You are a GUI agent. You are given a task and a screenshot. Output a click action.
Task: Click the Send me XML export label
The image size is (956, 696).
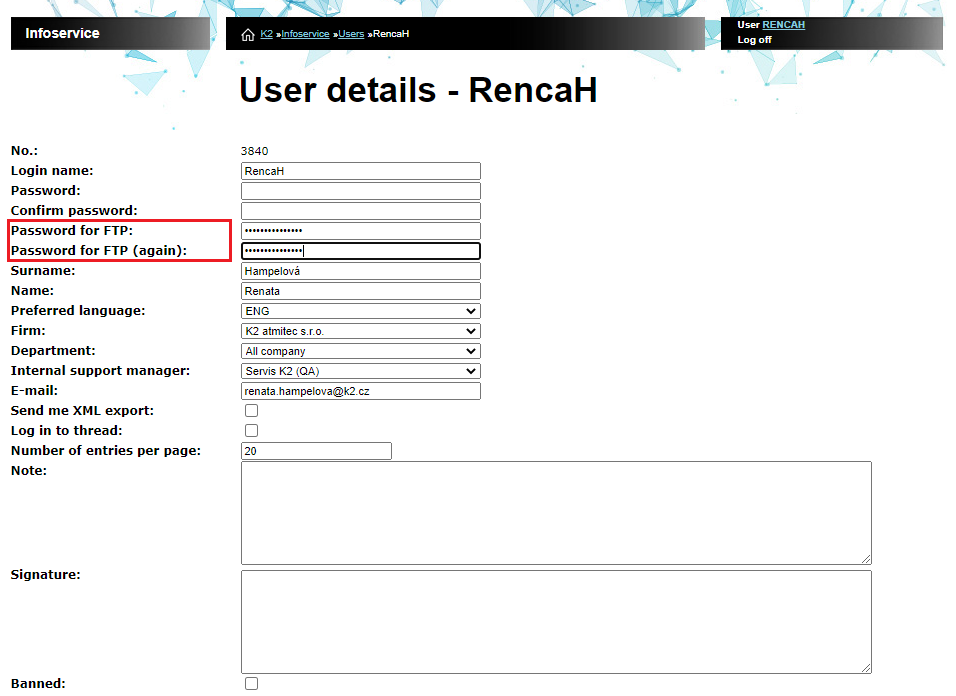pos(82,411)
